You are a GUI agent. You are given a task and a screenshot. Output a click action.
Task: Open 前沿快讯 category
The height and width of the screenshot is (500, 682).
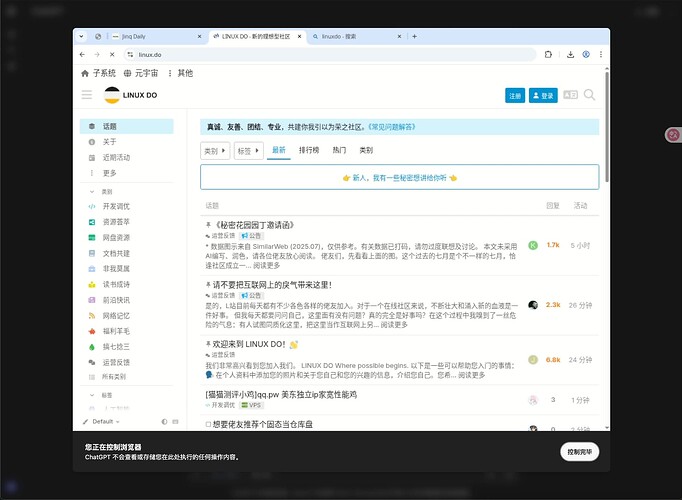click(127, 300)
